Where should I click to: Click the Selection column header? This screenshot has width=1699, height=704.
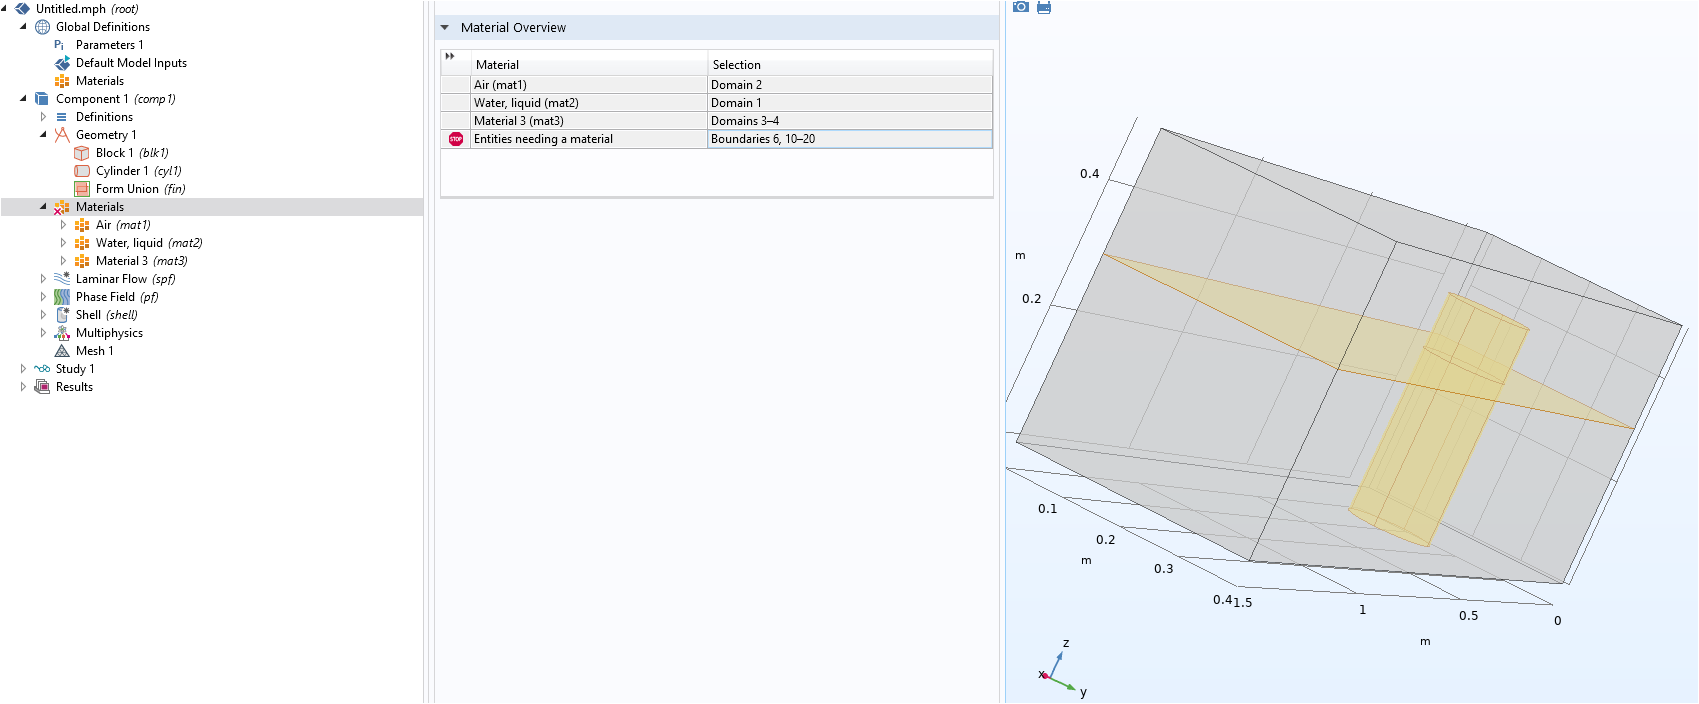point(736,65)
